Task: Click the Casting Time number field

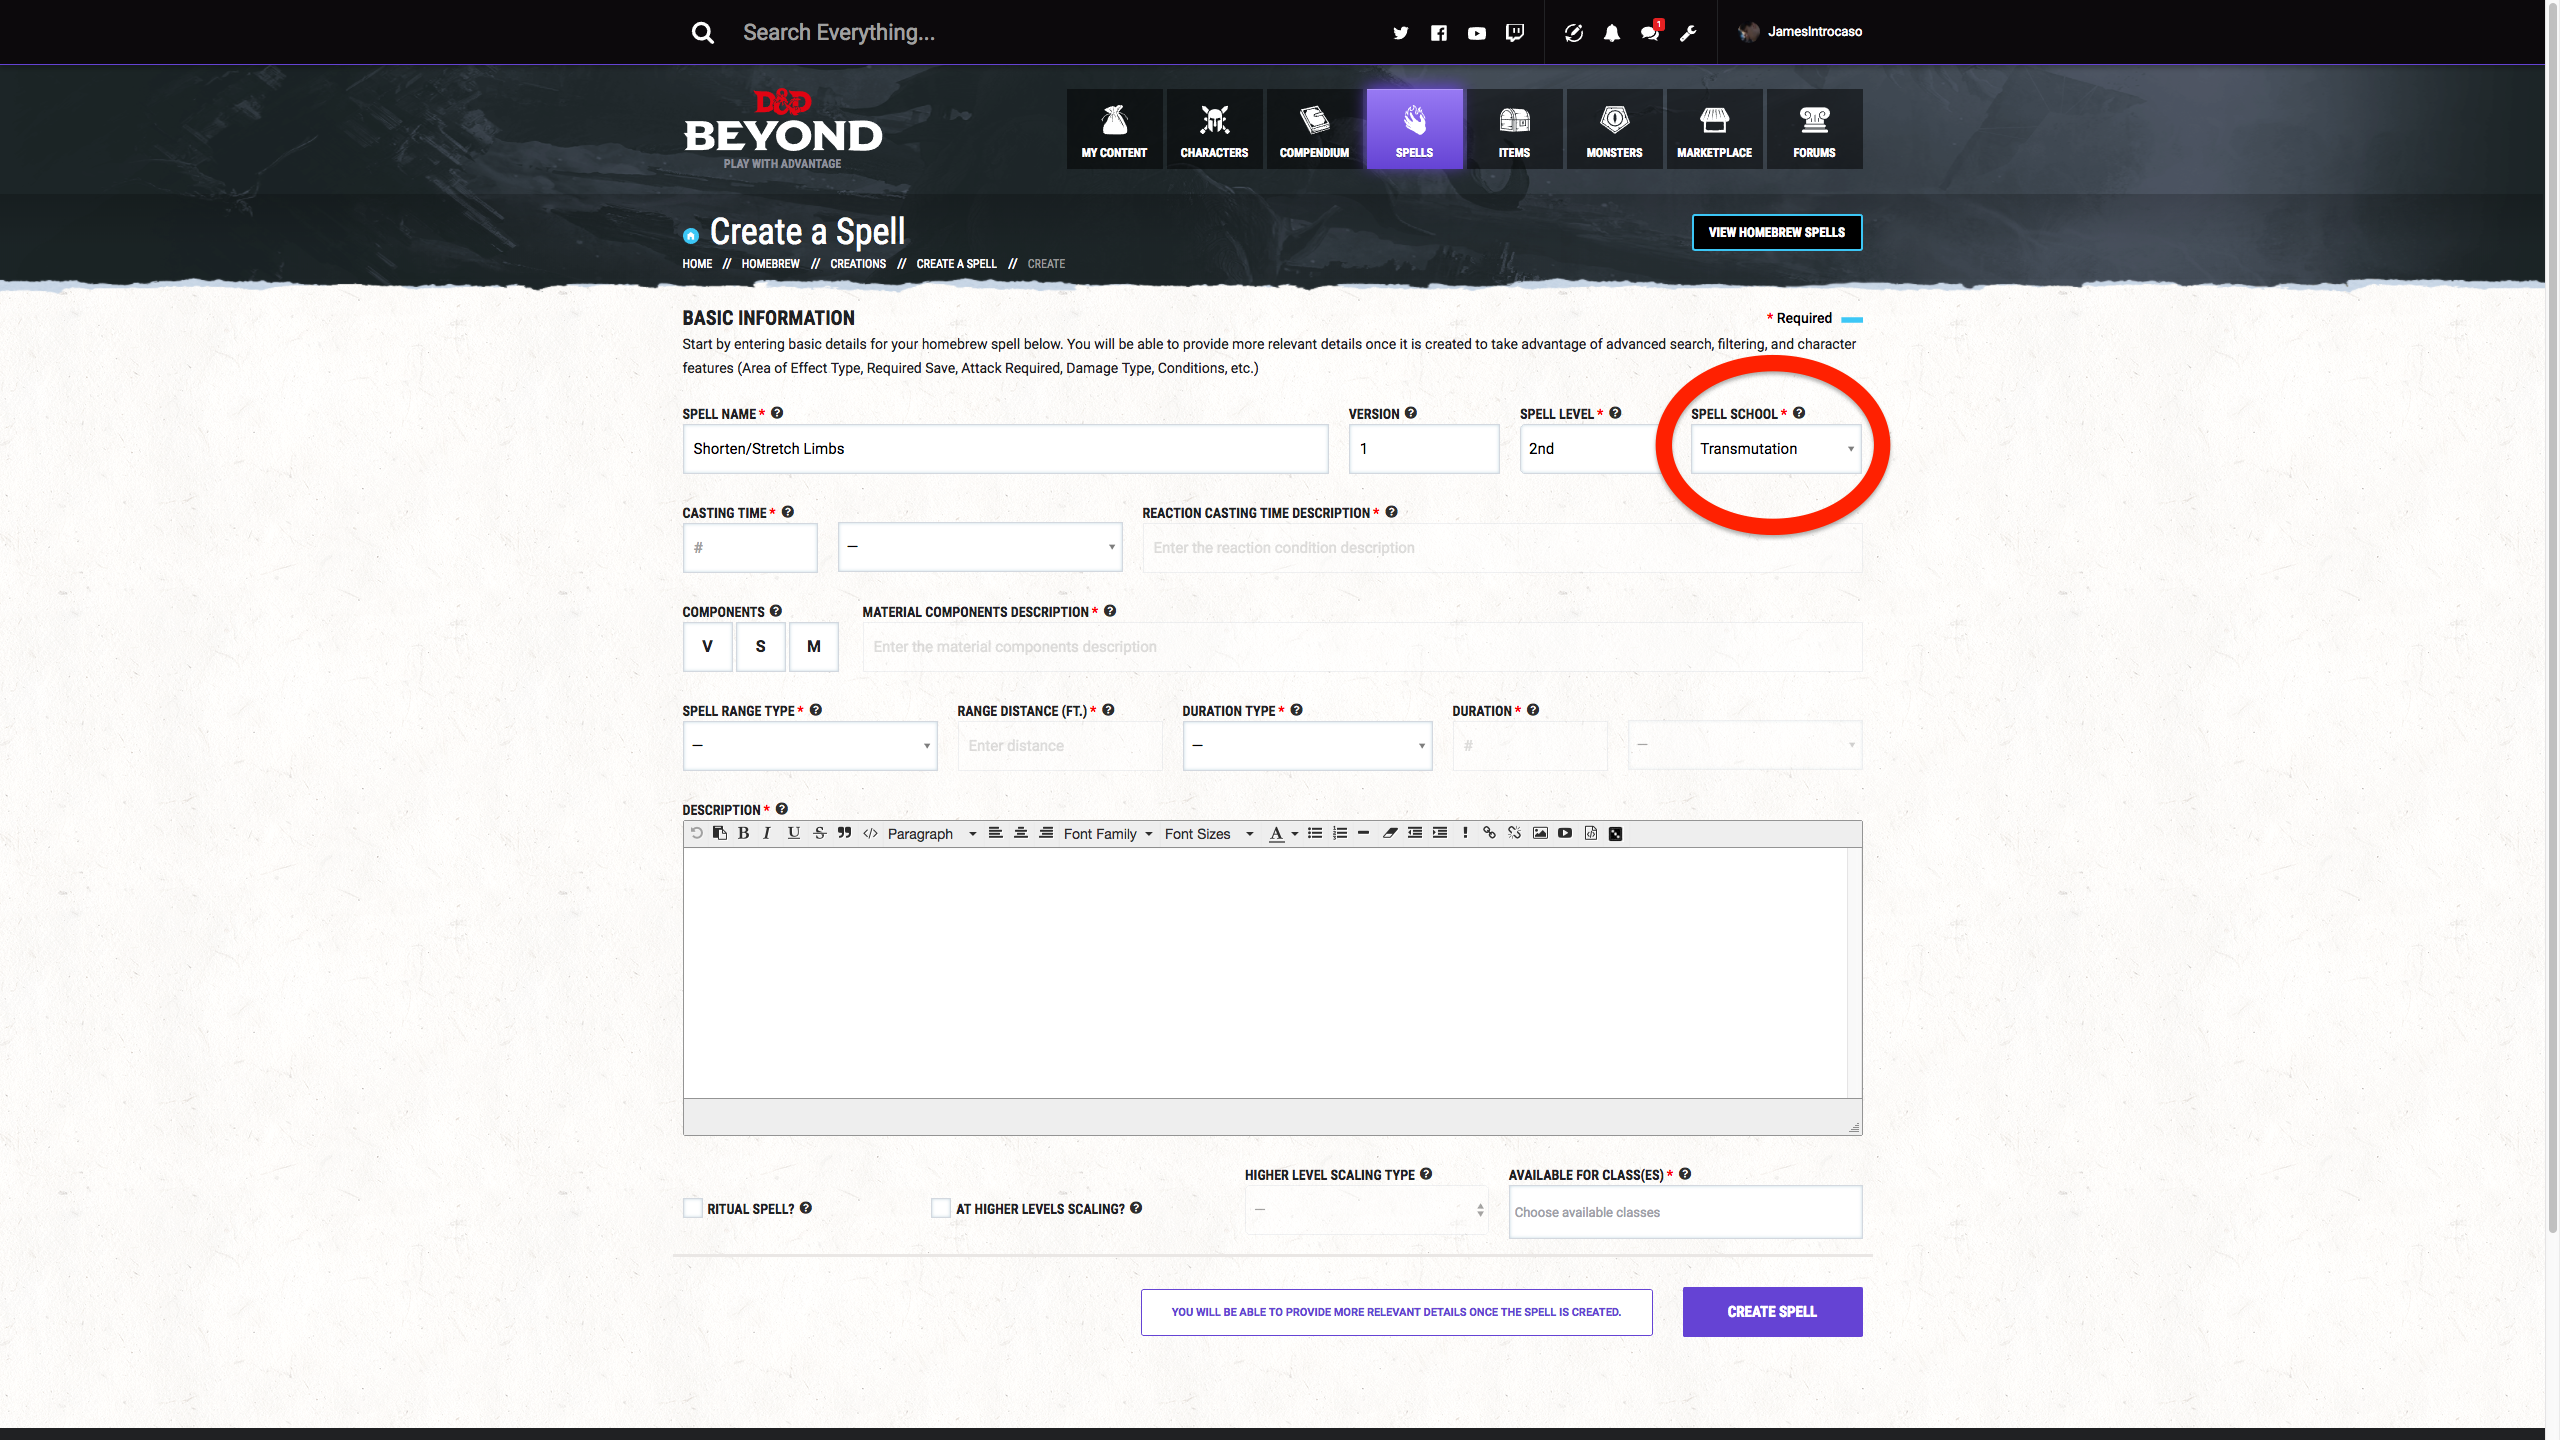Action: [750, 547]
